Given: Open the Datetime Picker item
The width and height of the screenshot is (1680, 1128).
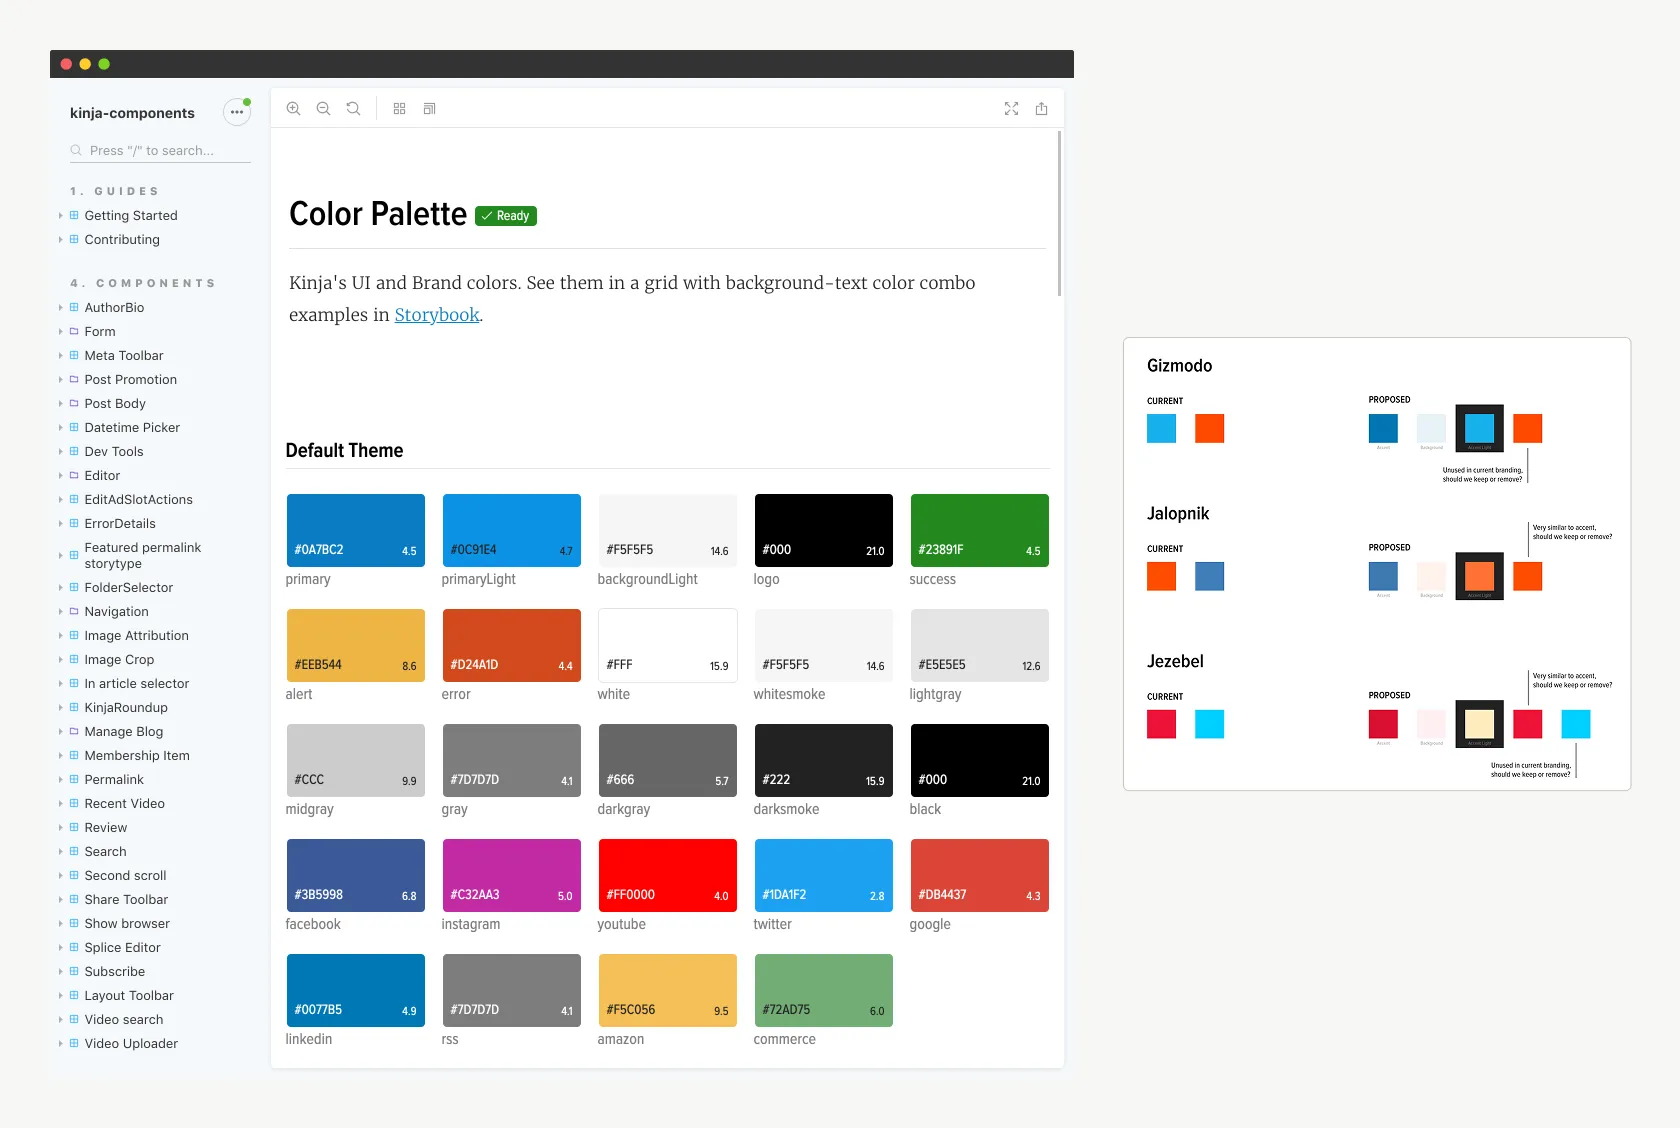Looking at the screenshot, I should coord(132,427).
